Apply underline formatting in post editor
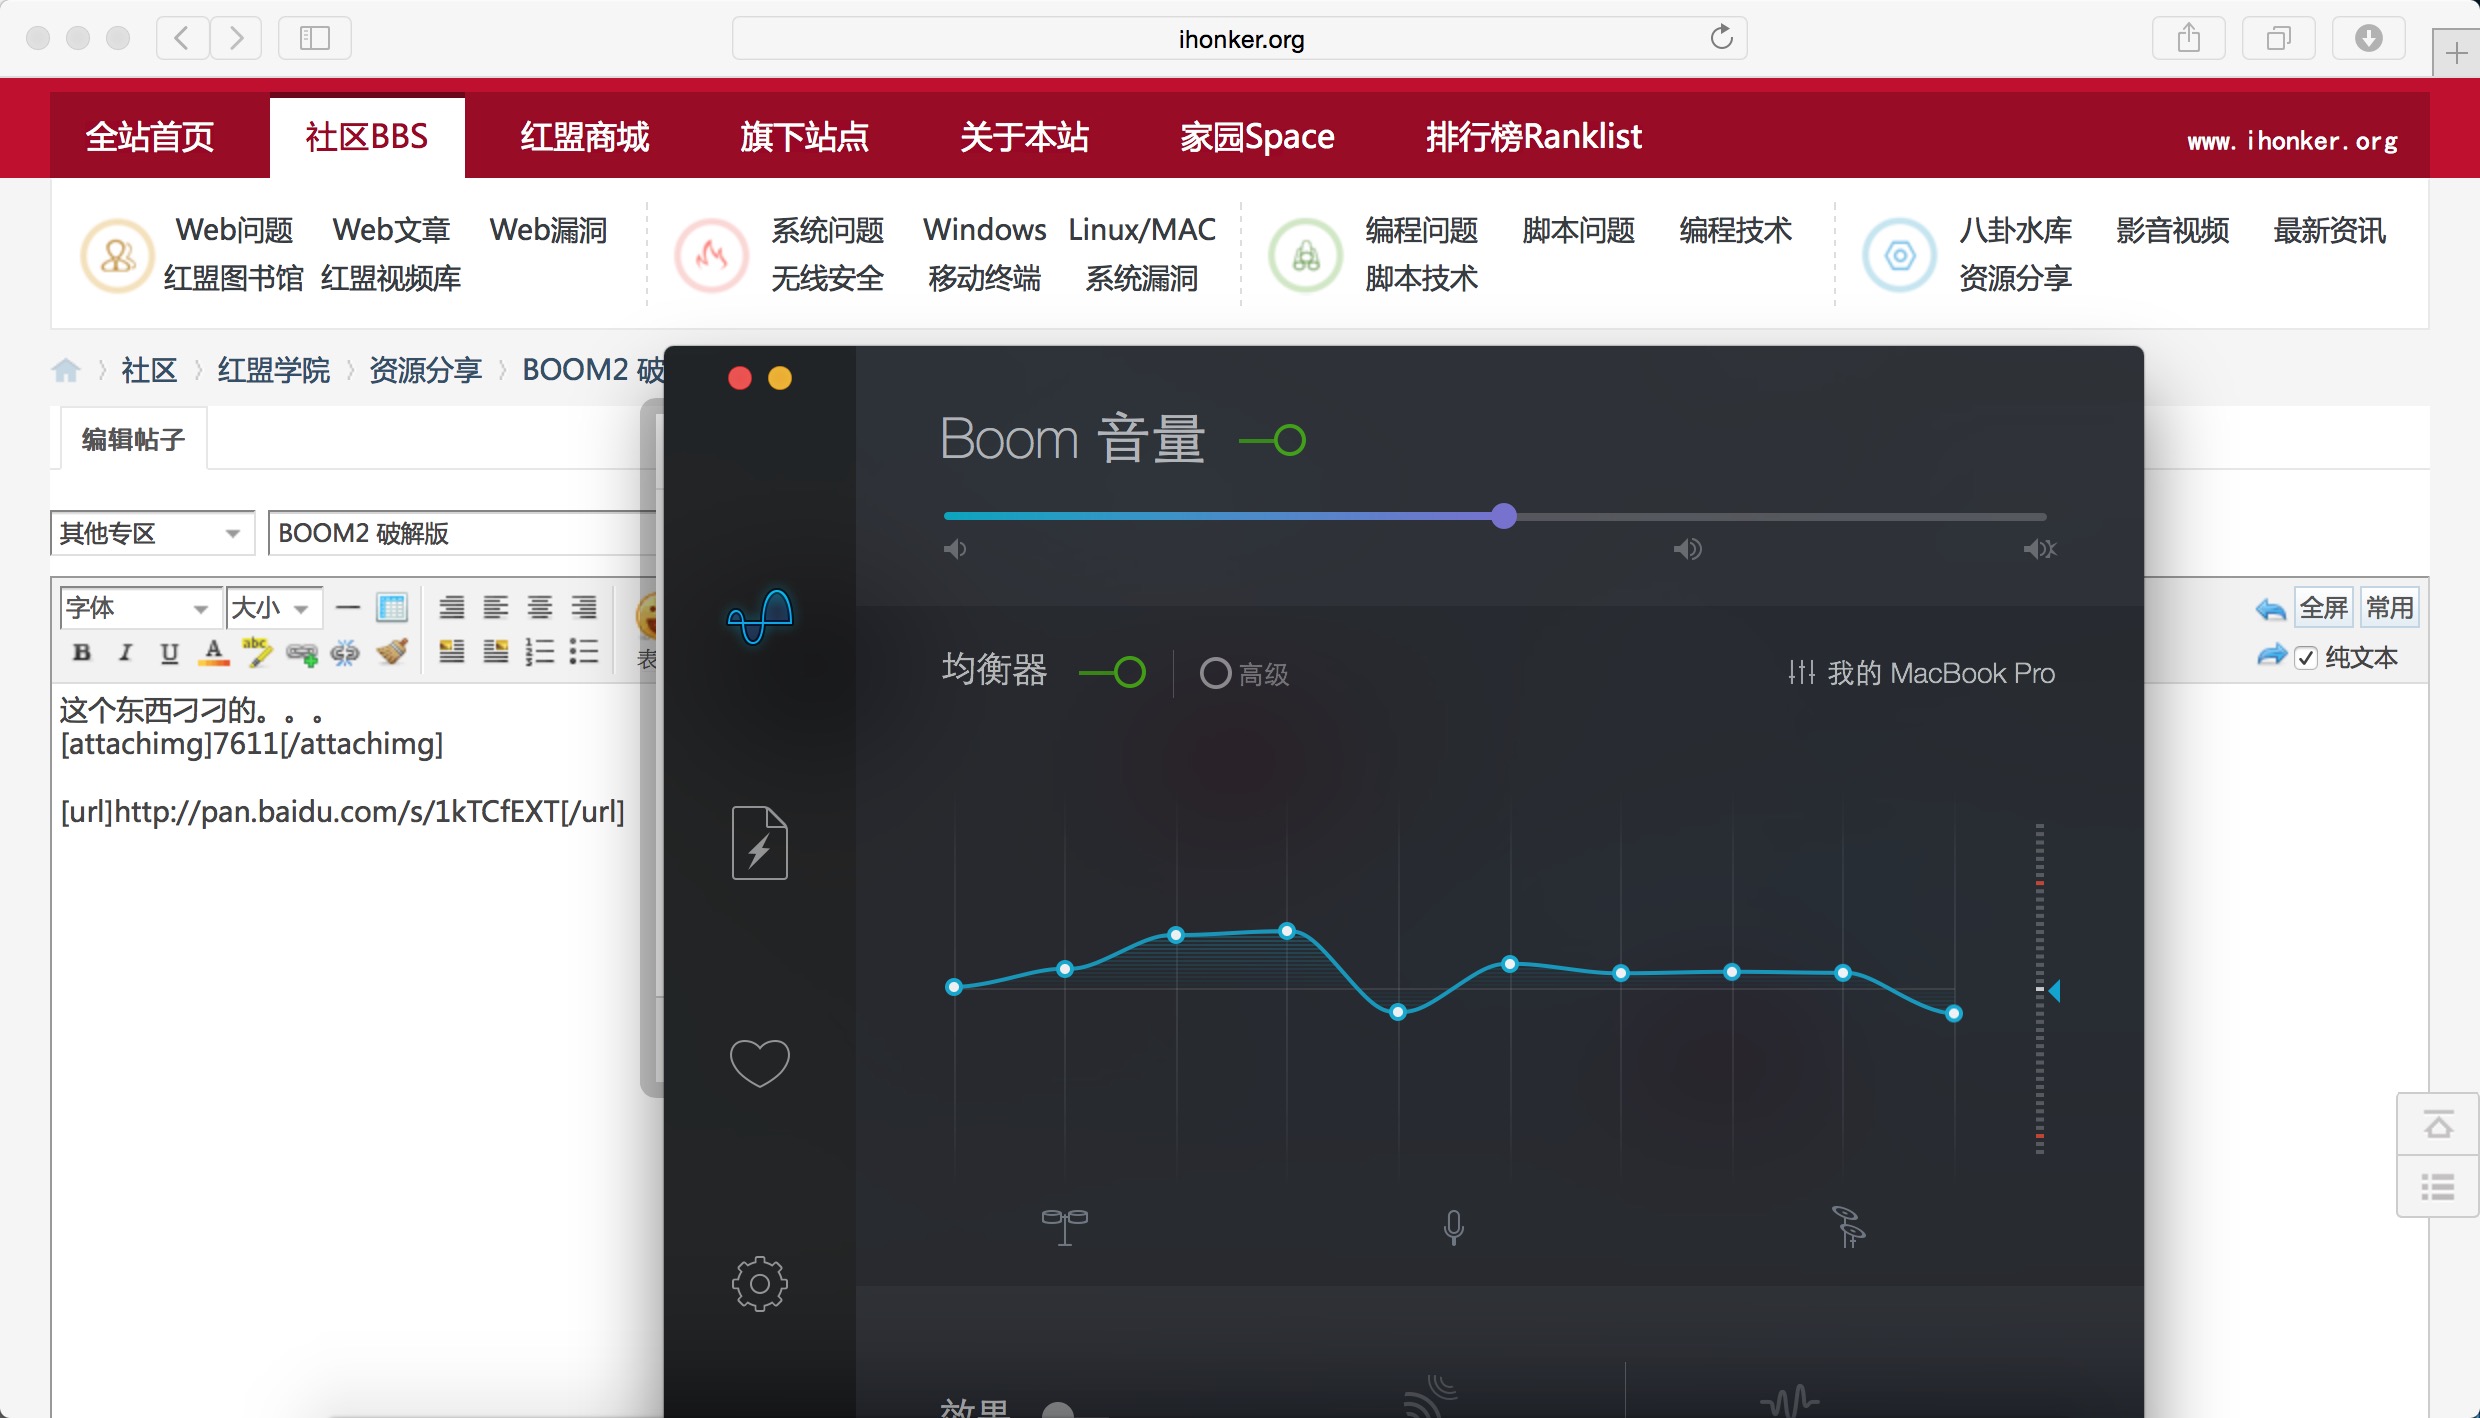Screen dimensions: 2480x1418 (x=169, y=653)
